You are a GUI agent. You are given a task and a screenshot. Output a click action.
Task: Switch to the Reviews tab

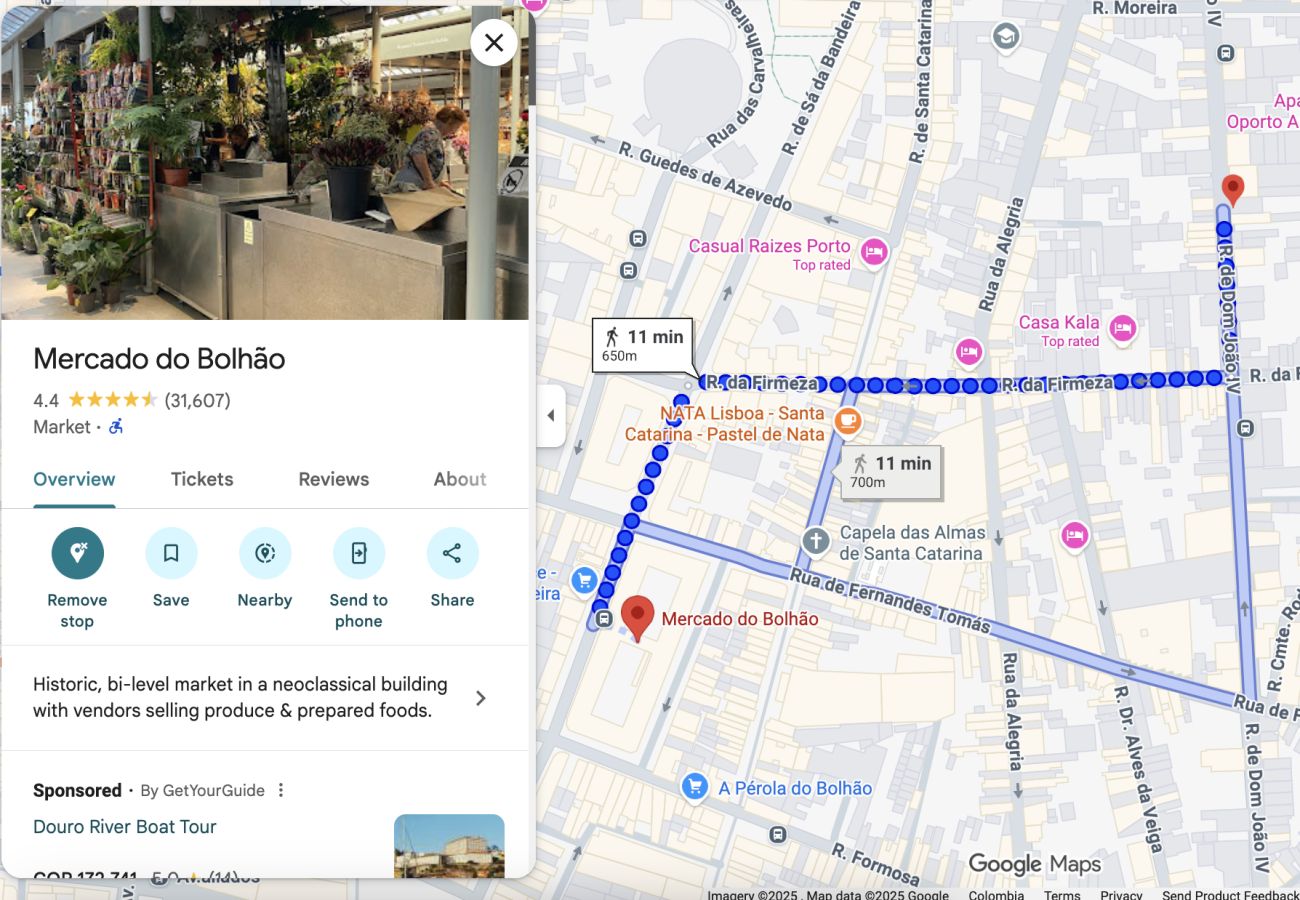pos(334,479)
